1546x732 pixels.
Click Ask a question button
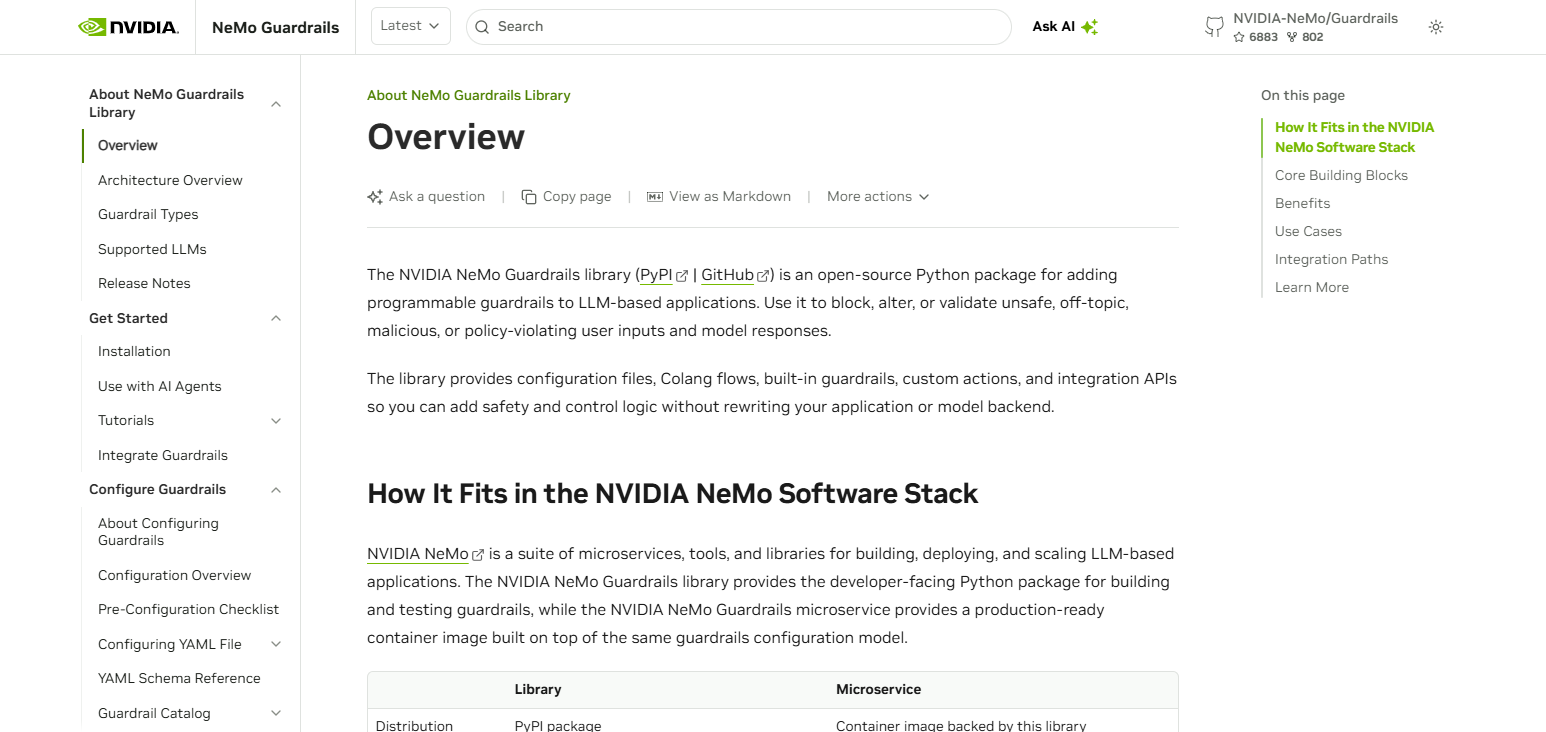pos(426,197)
